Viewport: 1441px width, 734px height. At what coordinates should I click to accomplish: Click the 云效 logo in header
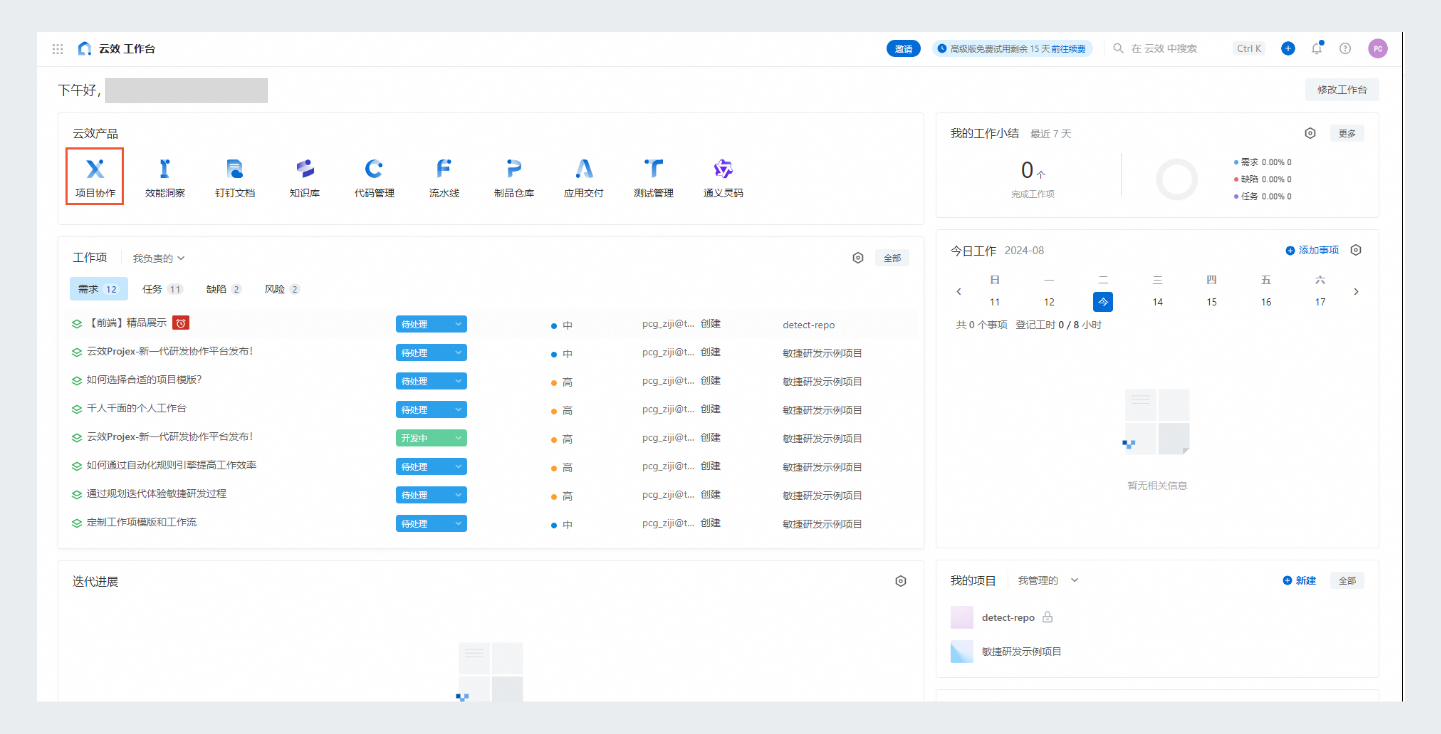click(x=85, y=48)
